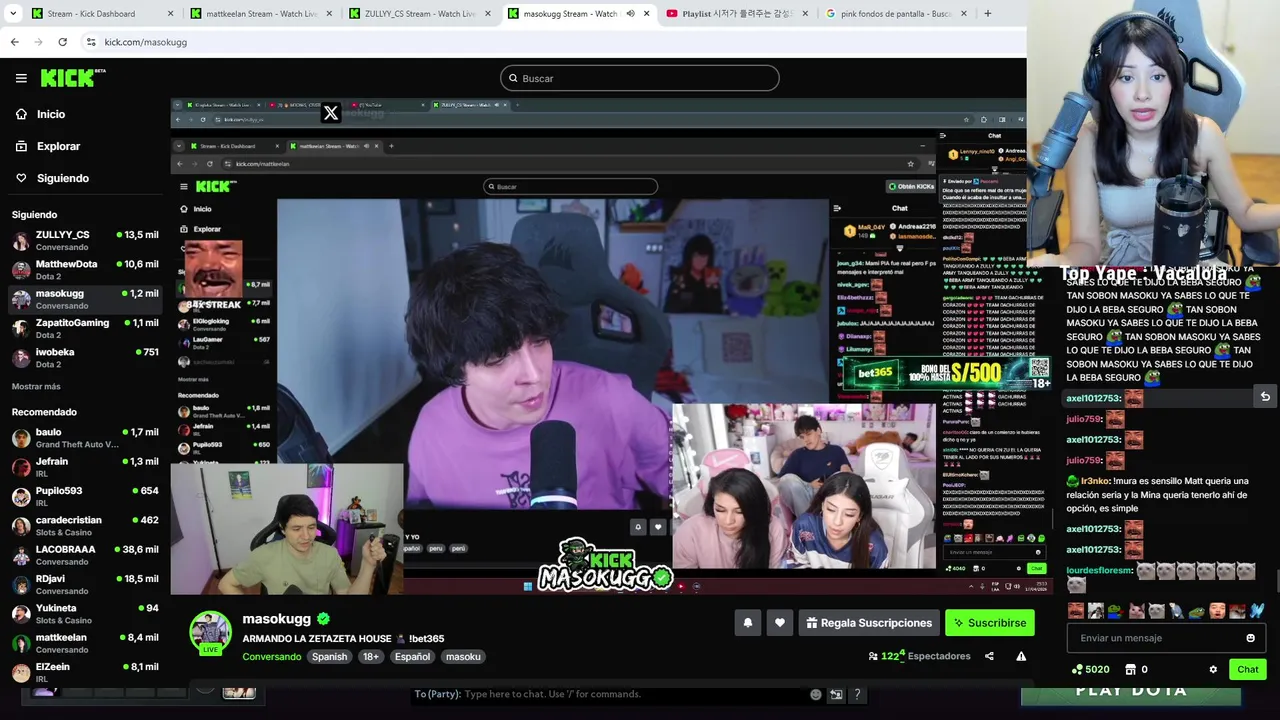
Task: Open recommended channel caradecristian
Action: (x=85, y=526)
